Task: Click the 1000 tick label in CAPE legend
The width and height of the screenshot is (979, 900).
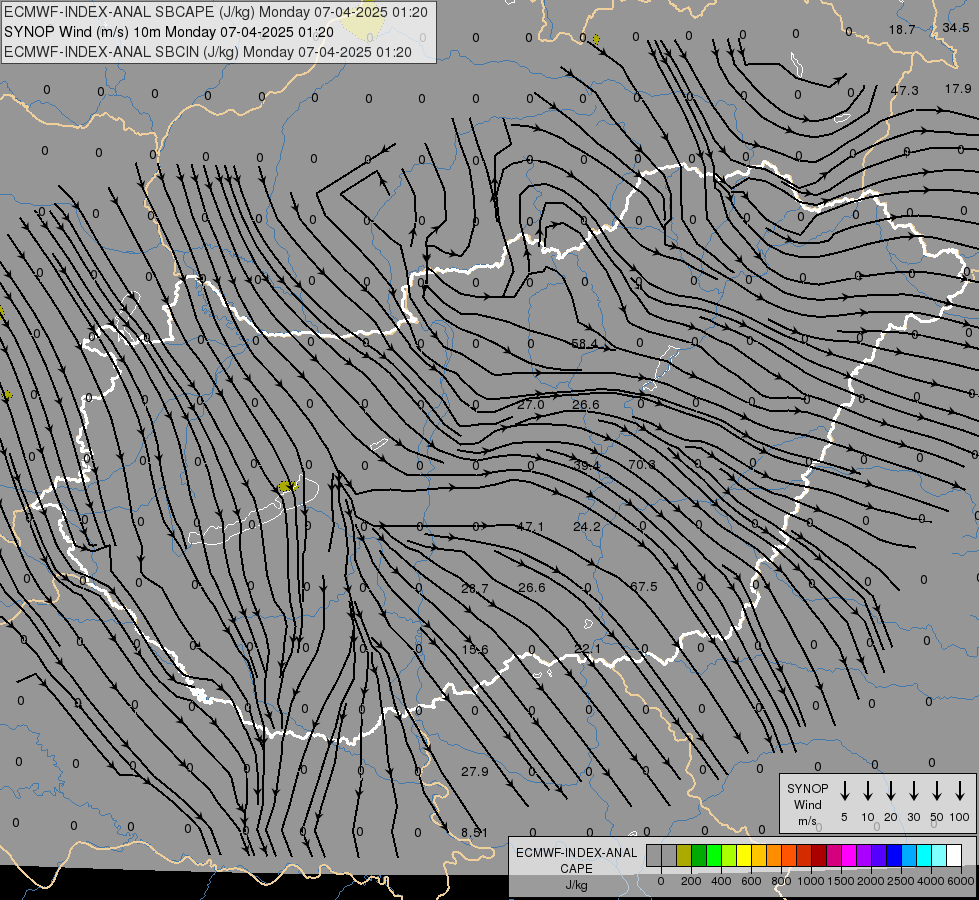Action: (811, 881)
